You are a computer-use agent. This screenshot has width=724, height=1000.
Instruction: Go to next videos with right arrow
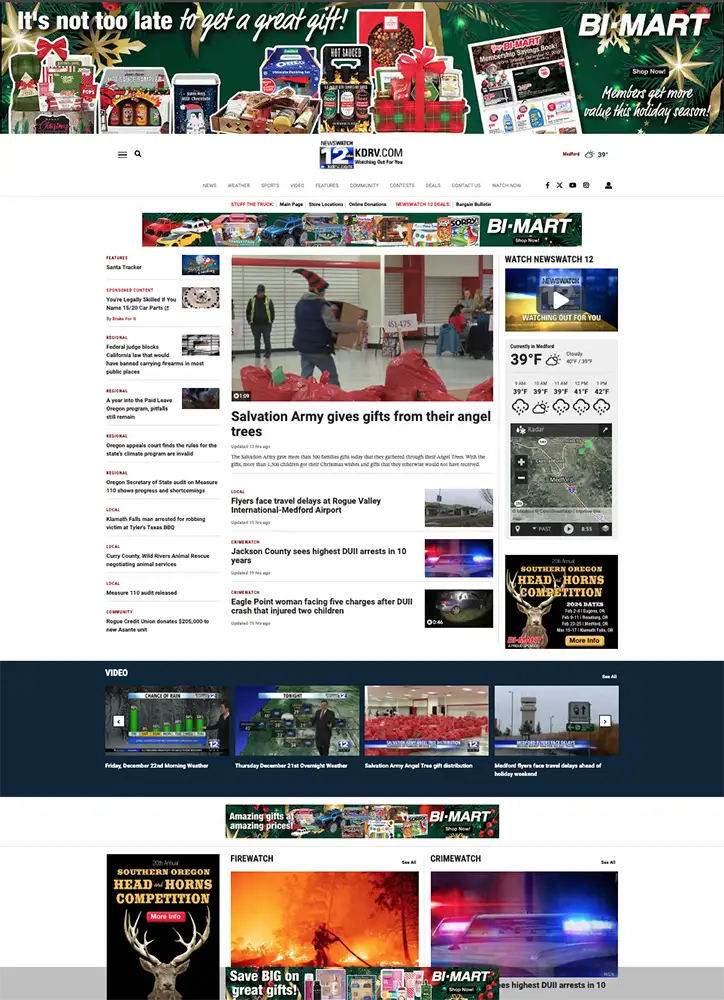[605, 721]
